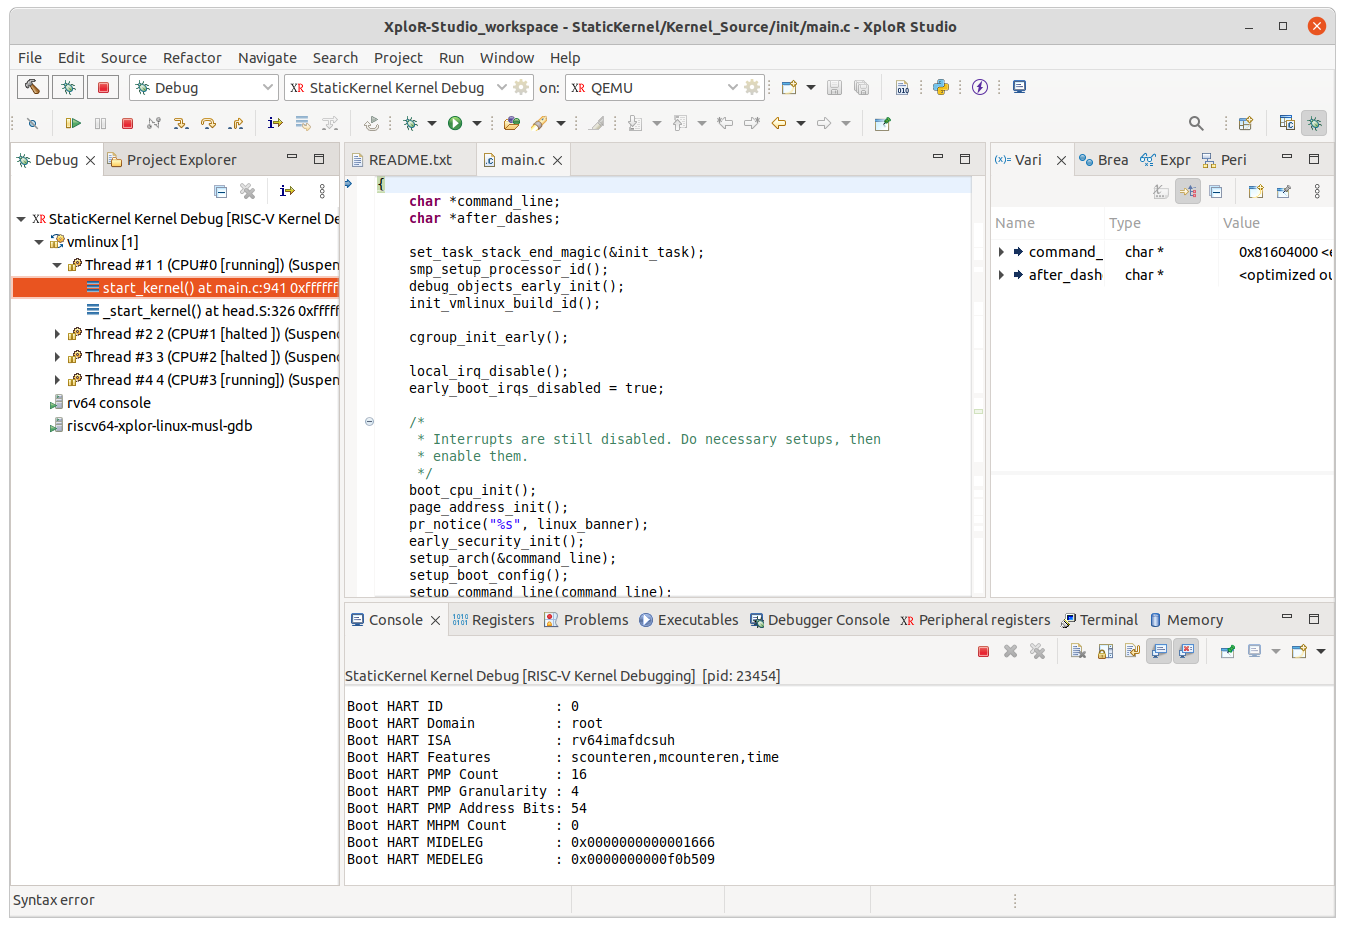This screenshot has height=927, width=1345.
Task: Open the Debug launch mode dropdown
Action: 203,88
